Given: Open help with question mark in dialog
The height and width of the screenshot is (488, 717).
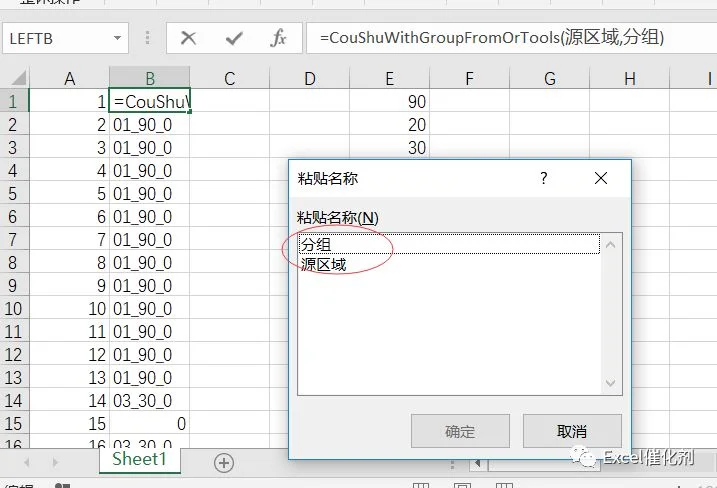Looking at the screenshot, I should 543,178.
